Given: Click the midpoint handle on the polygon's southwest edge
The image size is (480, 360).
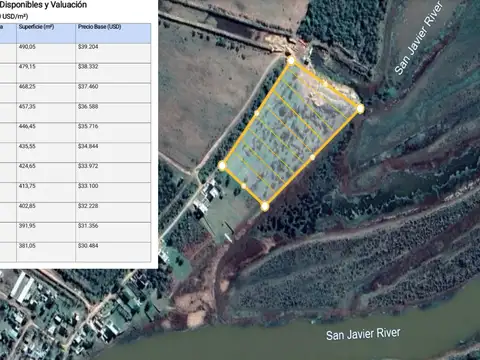Looking at the screenshot, I should click(x=244, y=186).
